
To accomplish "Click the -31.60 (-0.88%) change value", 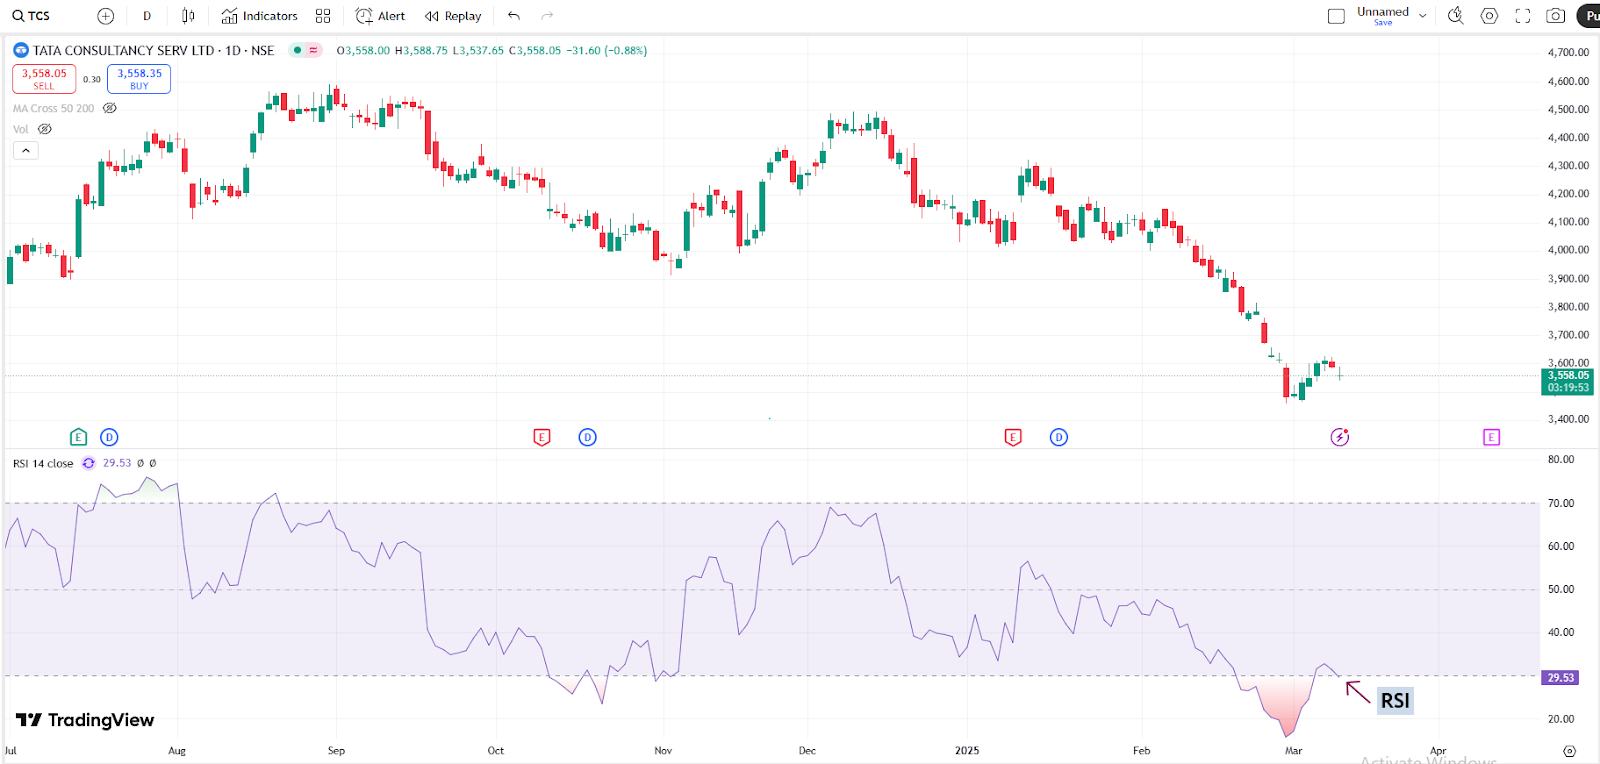I will (606, 50).
